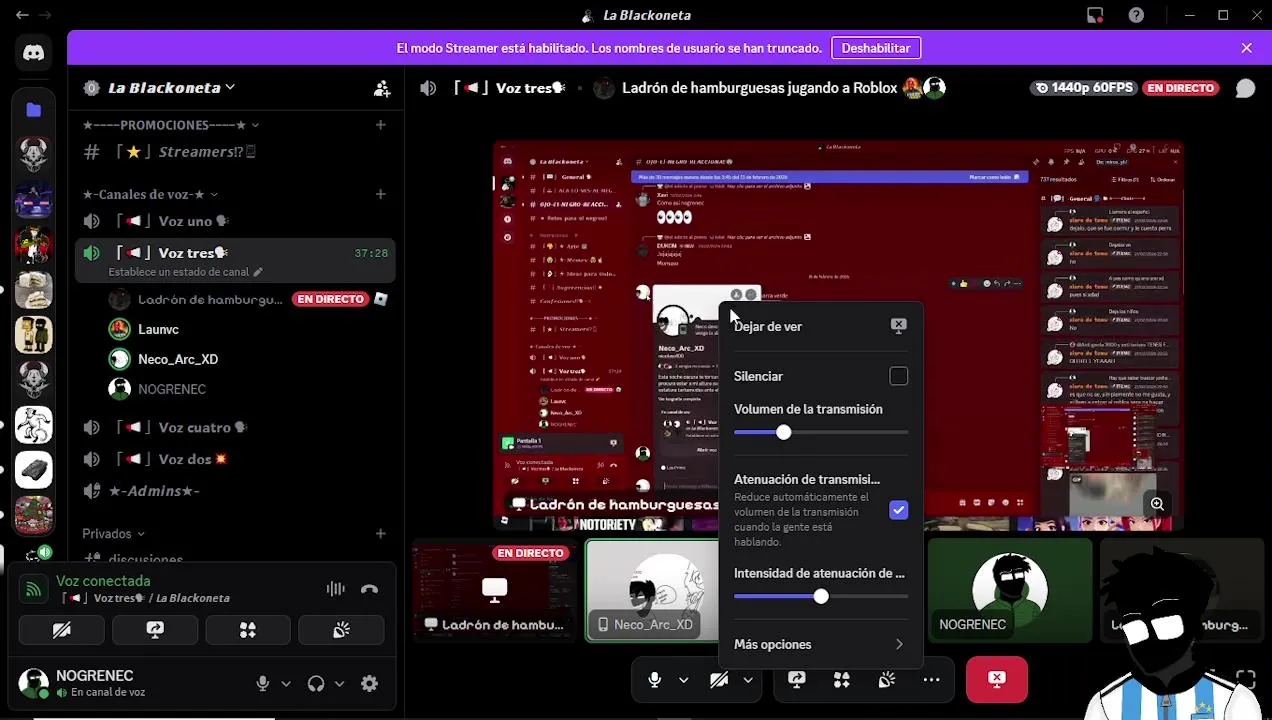Click the 1440p 60FPS quality badge

pos(1084,88)
